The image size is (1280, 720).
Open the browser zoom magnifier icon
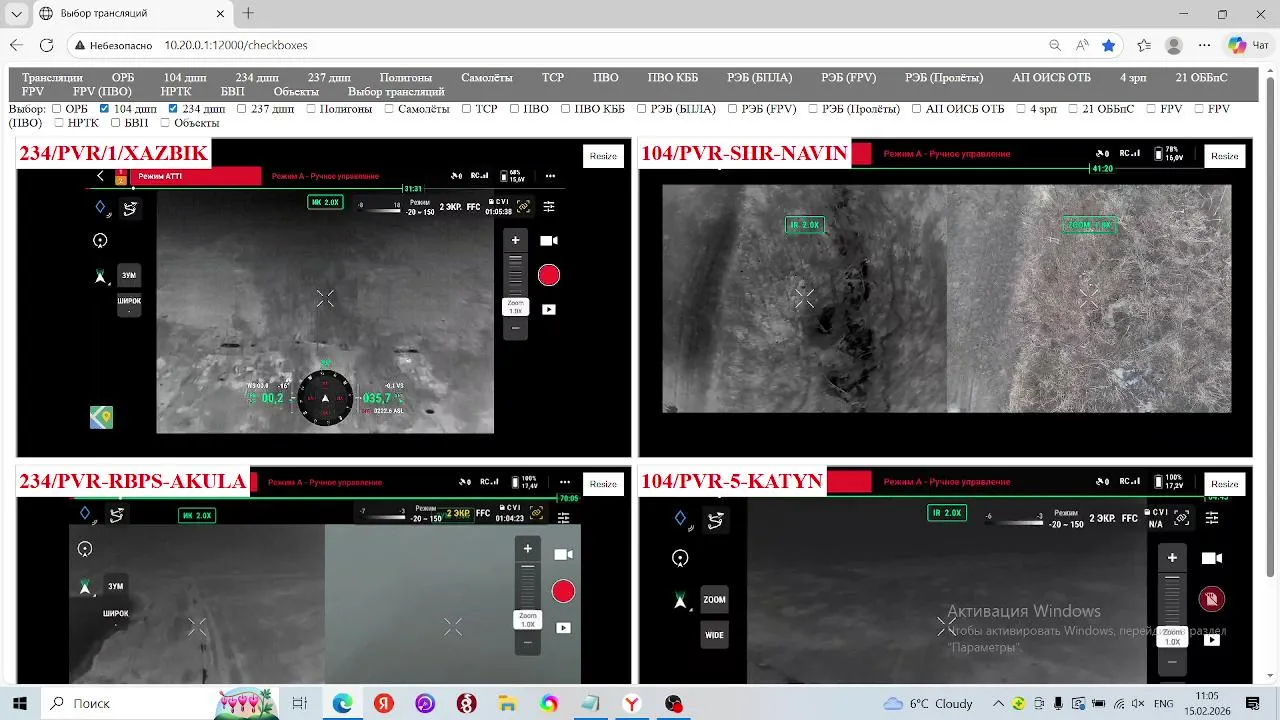(x=1055, y=45)
